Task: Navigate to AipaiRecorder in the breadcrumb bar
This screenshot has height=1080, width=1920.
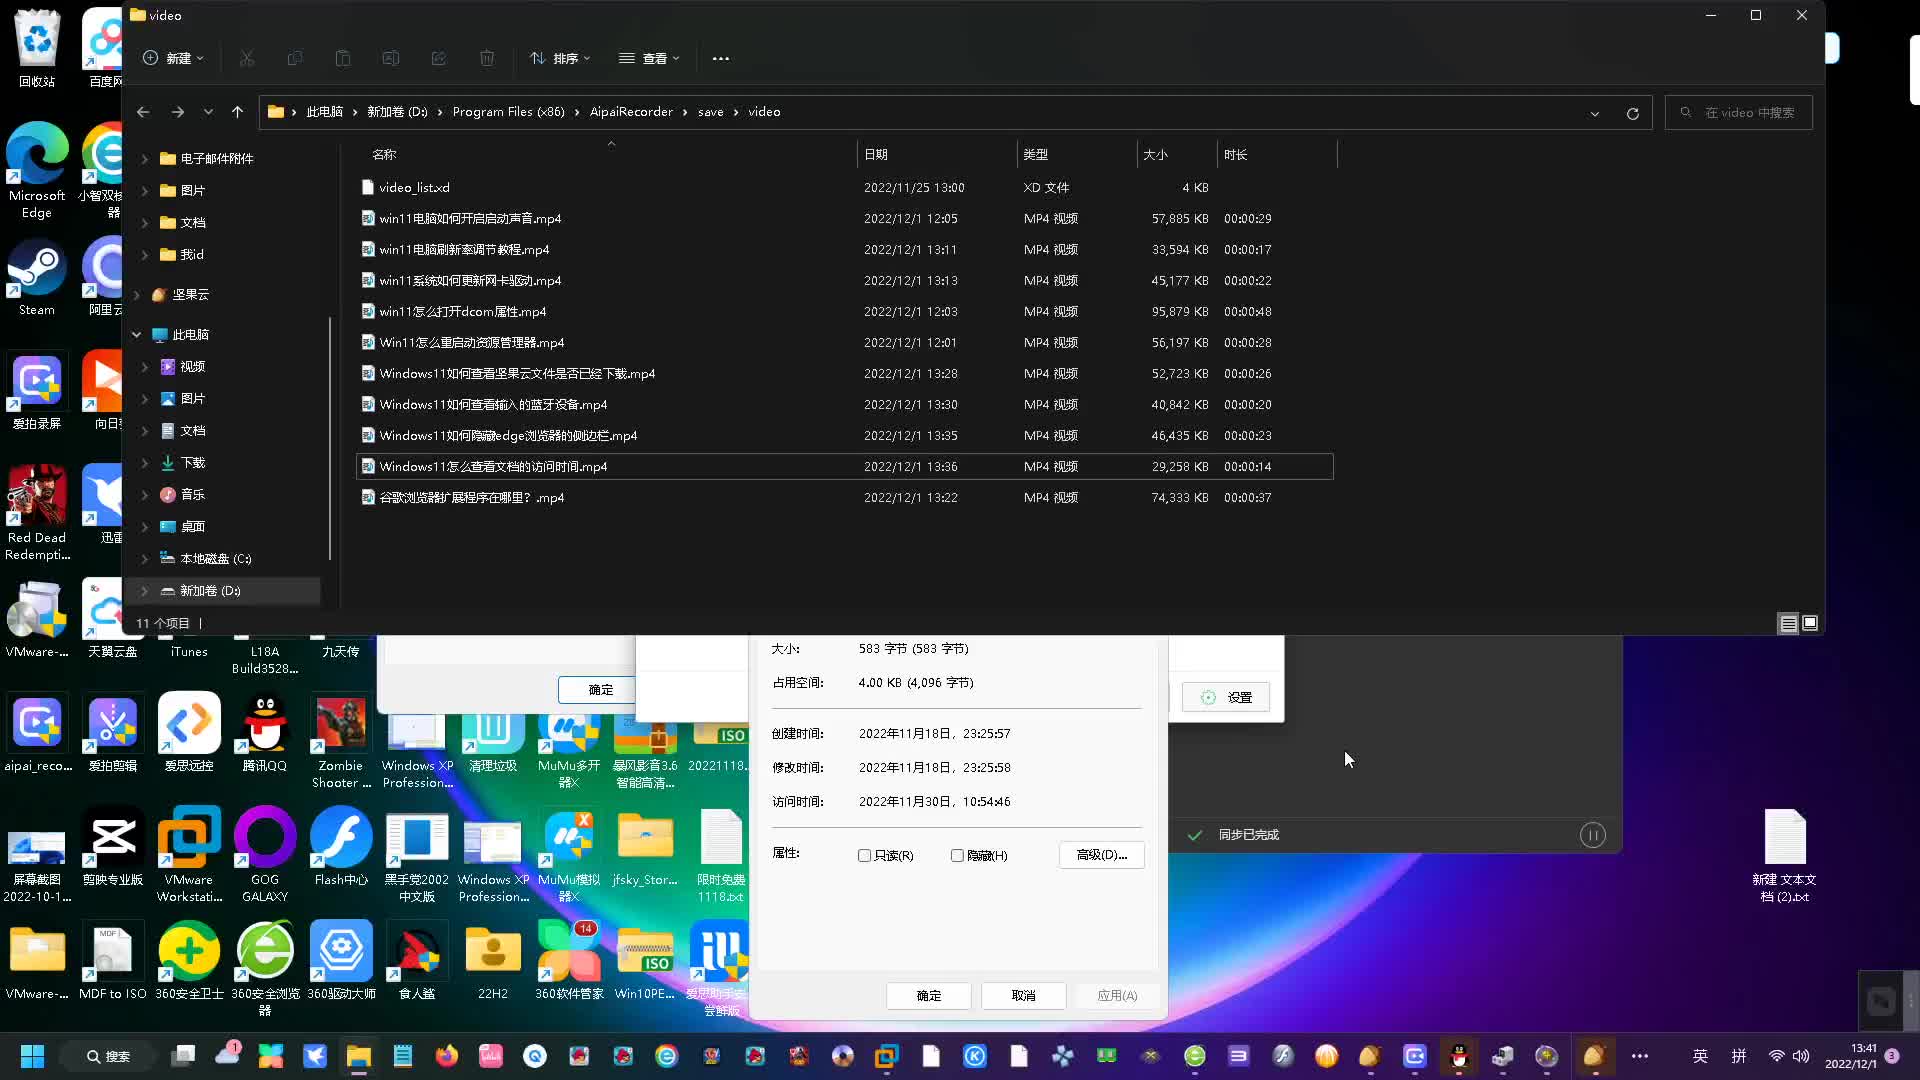Action: click(630, 111)
